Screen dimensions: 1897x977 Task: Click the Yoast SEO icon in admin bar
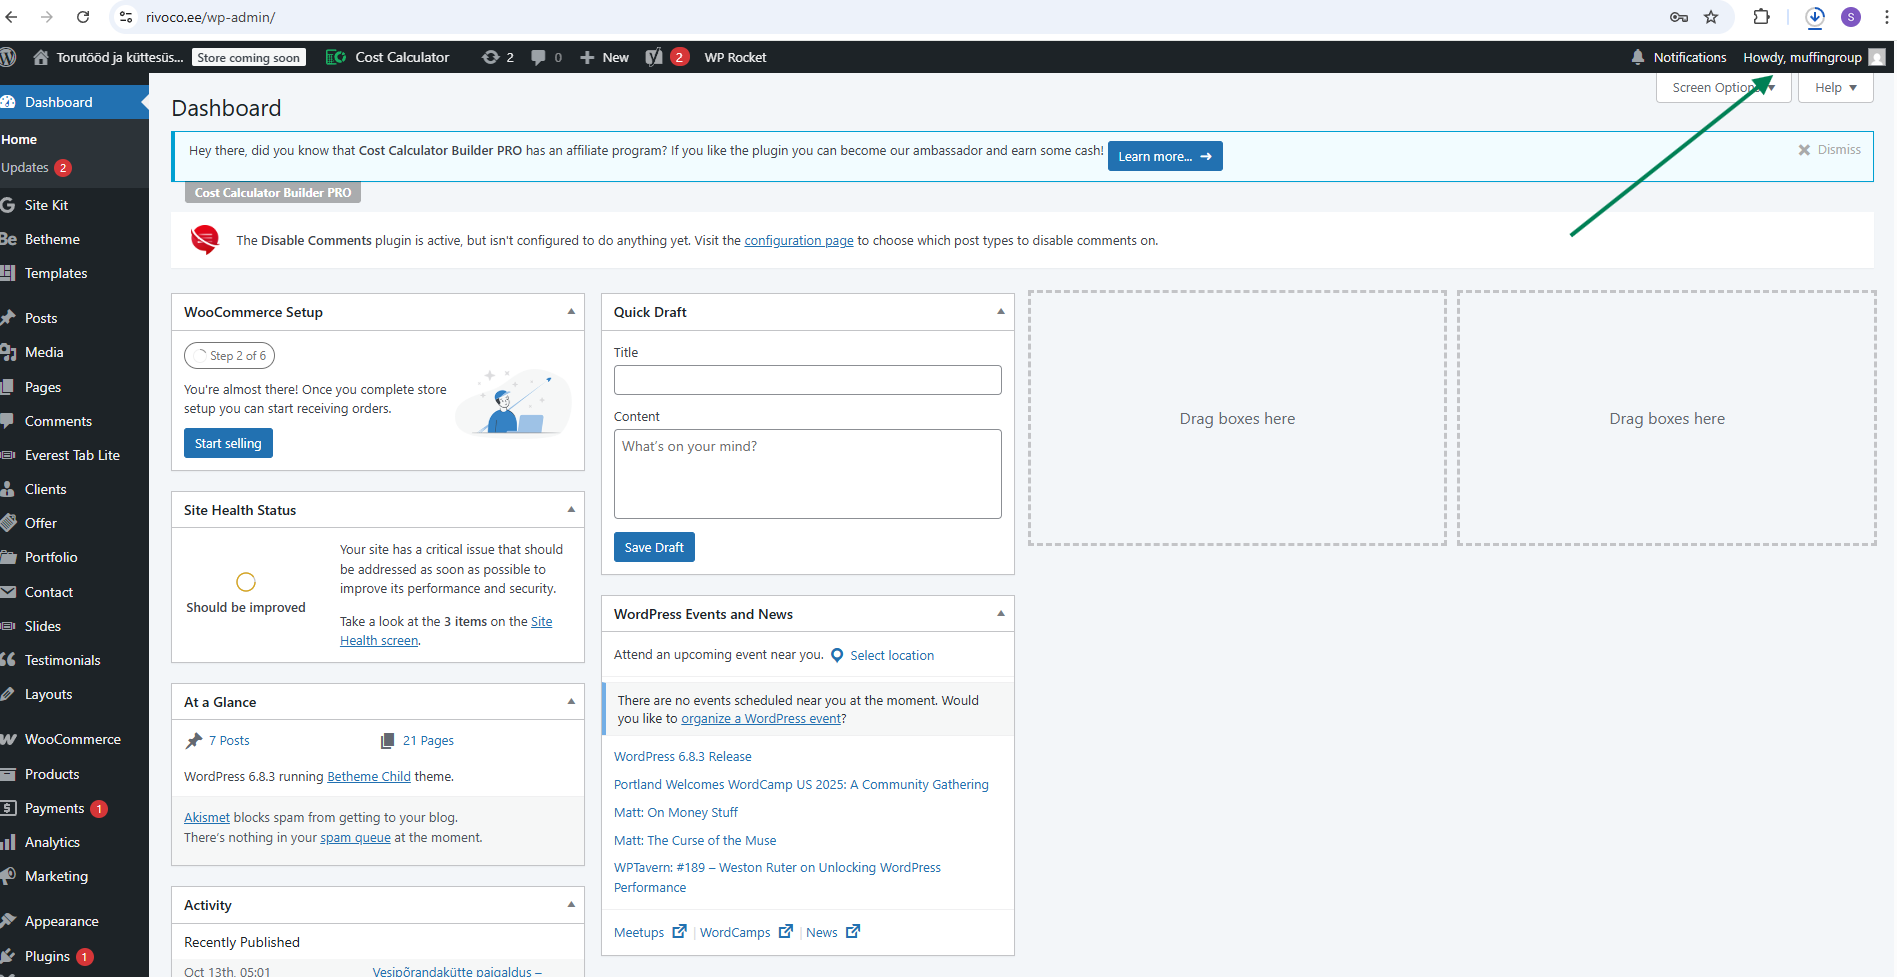[654, 57]
